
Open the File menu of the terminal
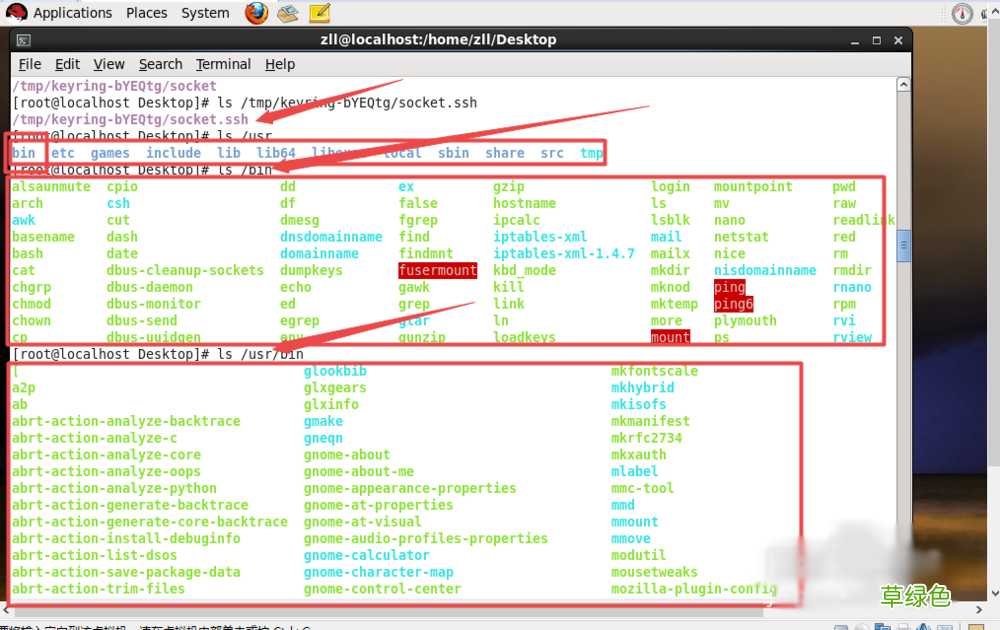tap(30, 64)
